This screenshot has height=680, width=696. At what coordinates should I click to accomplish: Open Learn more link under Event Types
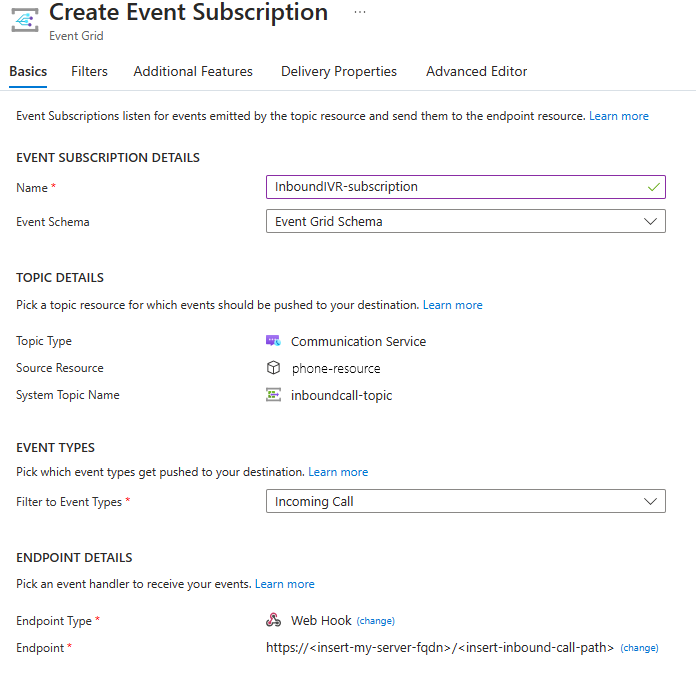point(338,472)
